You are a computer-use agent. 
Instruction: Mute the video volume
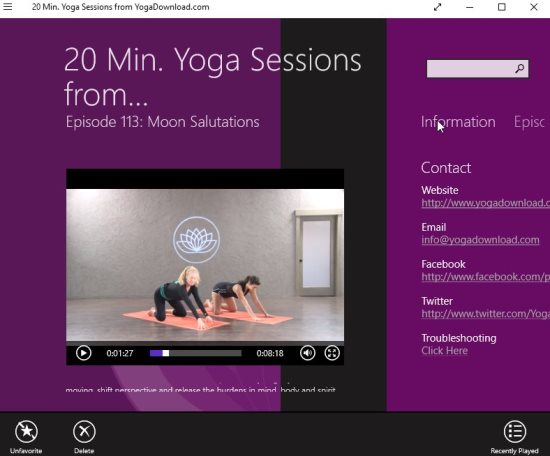point(308,353)
